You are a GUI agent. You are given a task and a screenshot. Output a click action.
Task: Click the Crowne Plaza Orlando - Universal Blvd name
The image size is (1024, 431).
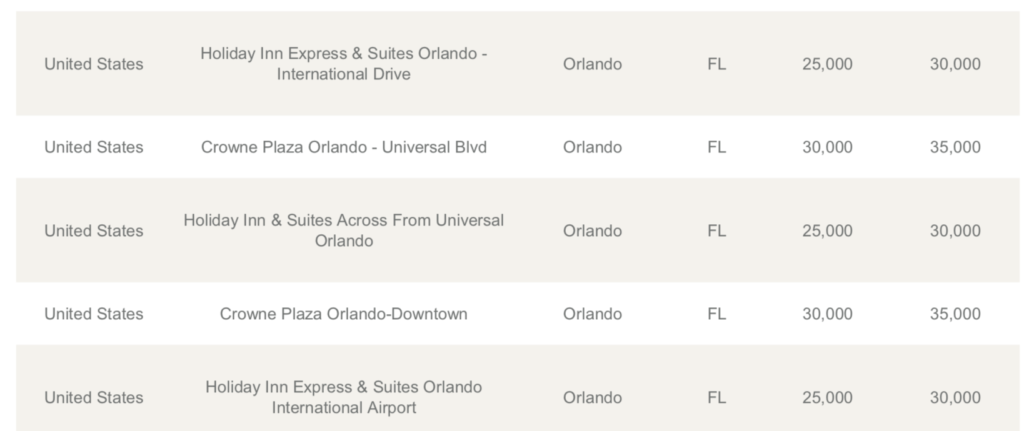click(x=344, y=147)
